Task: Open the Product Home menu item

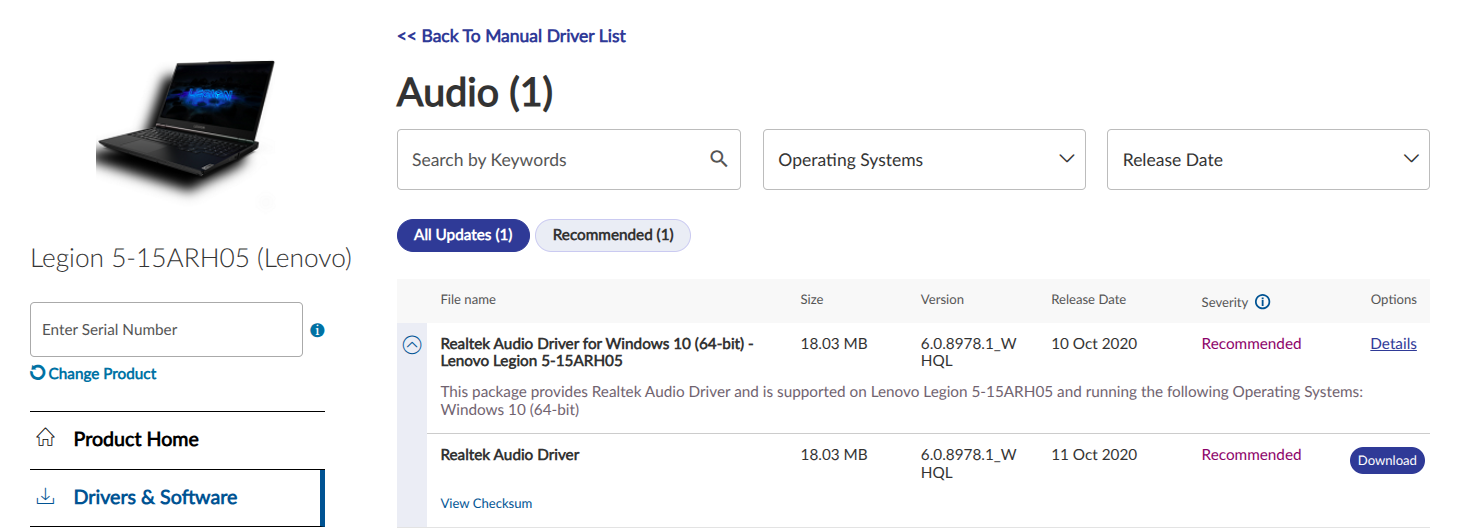Action: point(136,439)
